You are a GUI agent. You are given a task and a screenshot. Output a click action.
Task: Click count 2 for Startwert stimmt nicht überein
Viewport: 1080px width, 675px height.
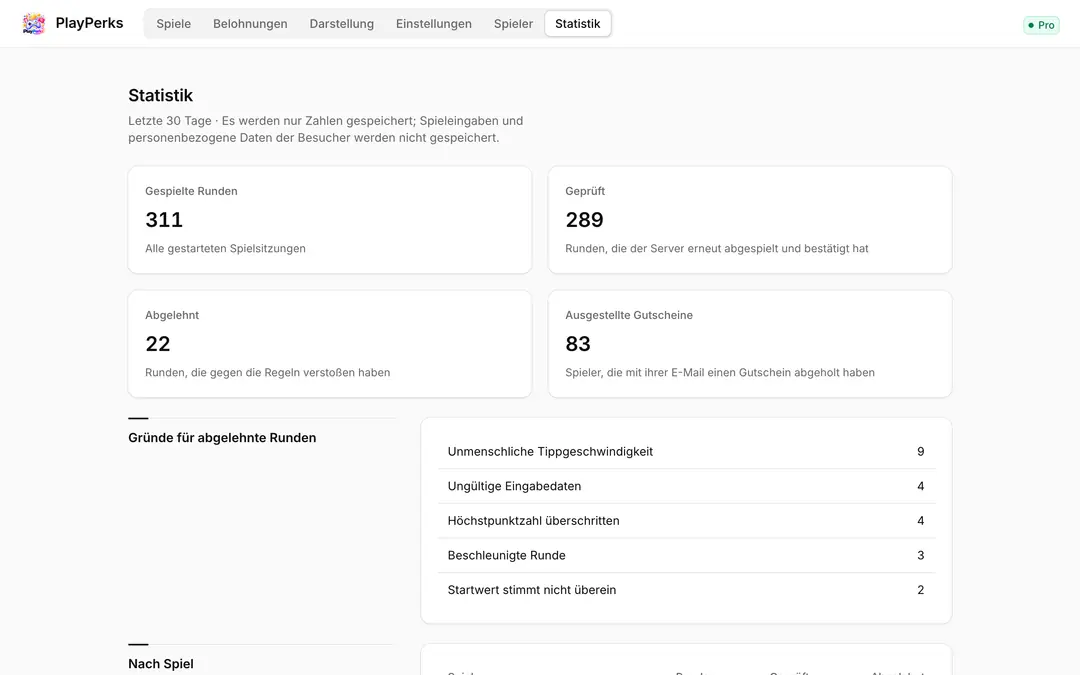tap(920, 590)
